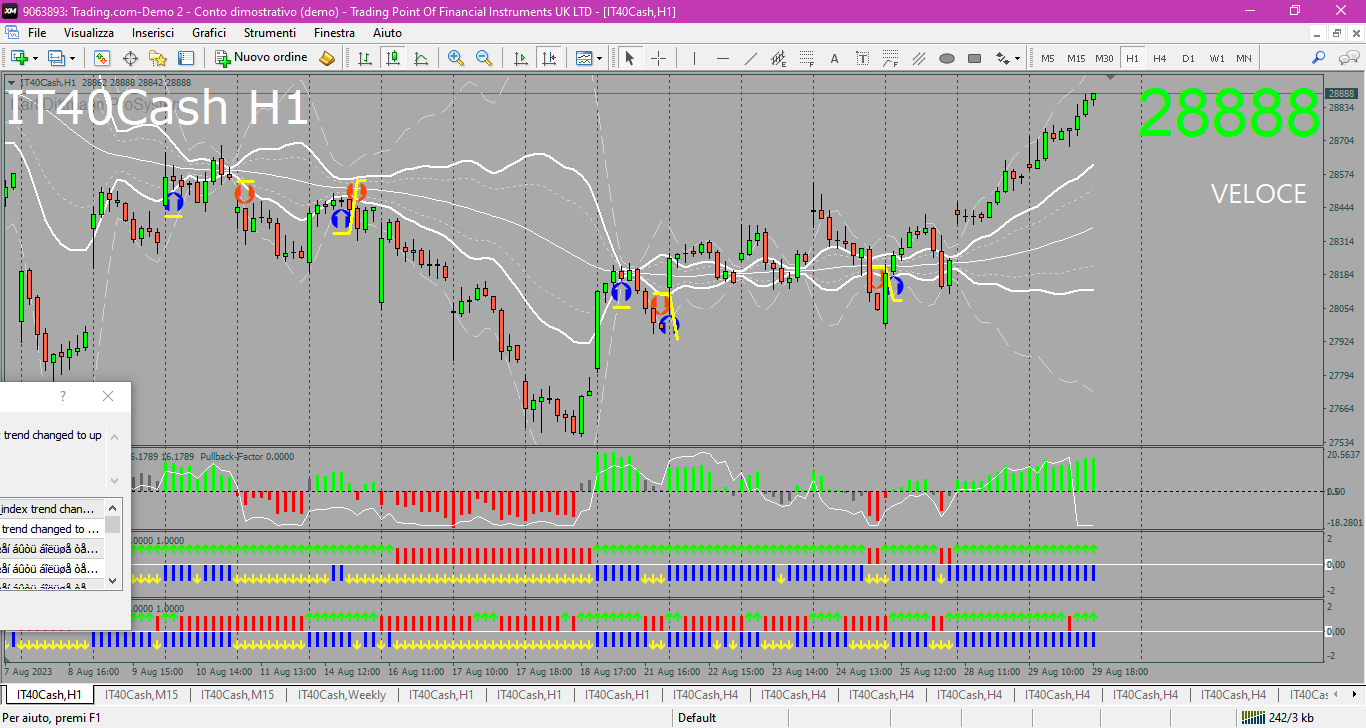The width and height of the screenshot is (1366, 728).
Task: Select the '_index trend chan…' alert row
Action: coord(51,509)
